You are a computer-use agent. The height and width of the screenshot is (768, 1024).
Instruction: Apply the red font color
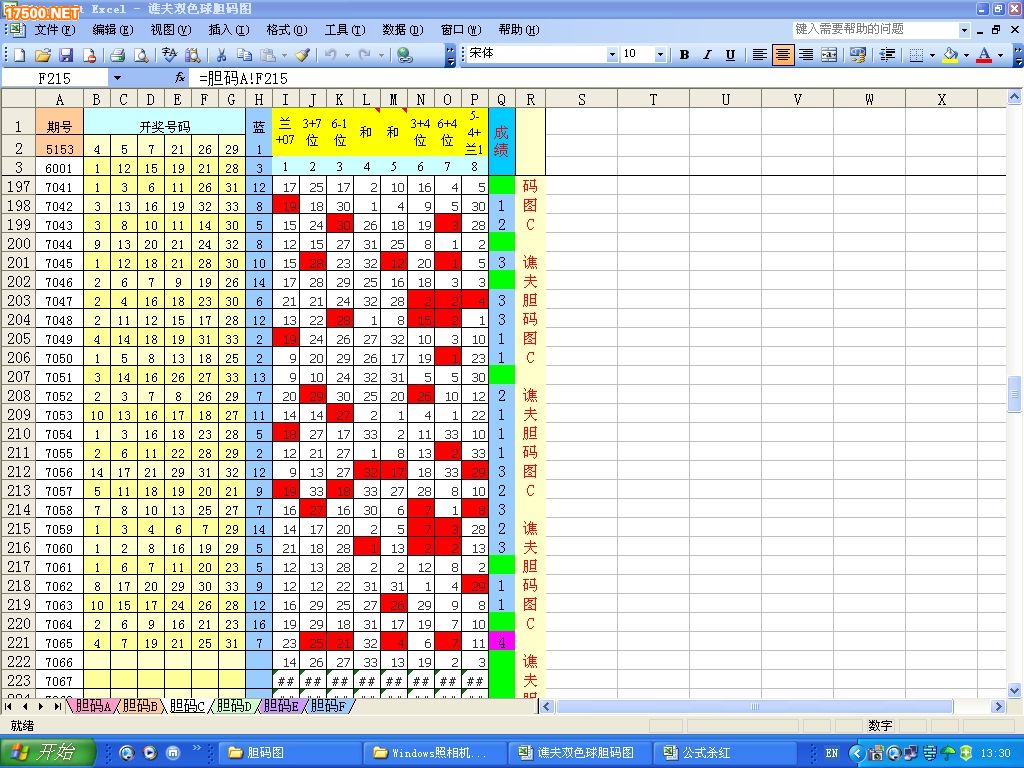coord(984,55)
